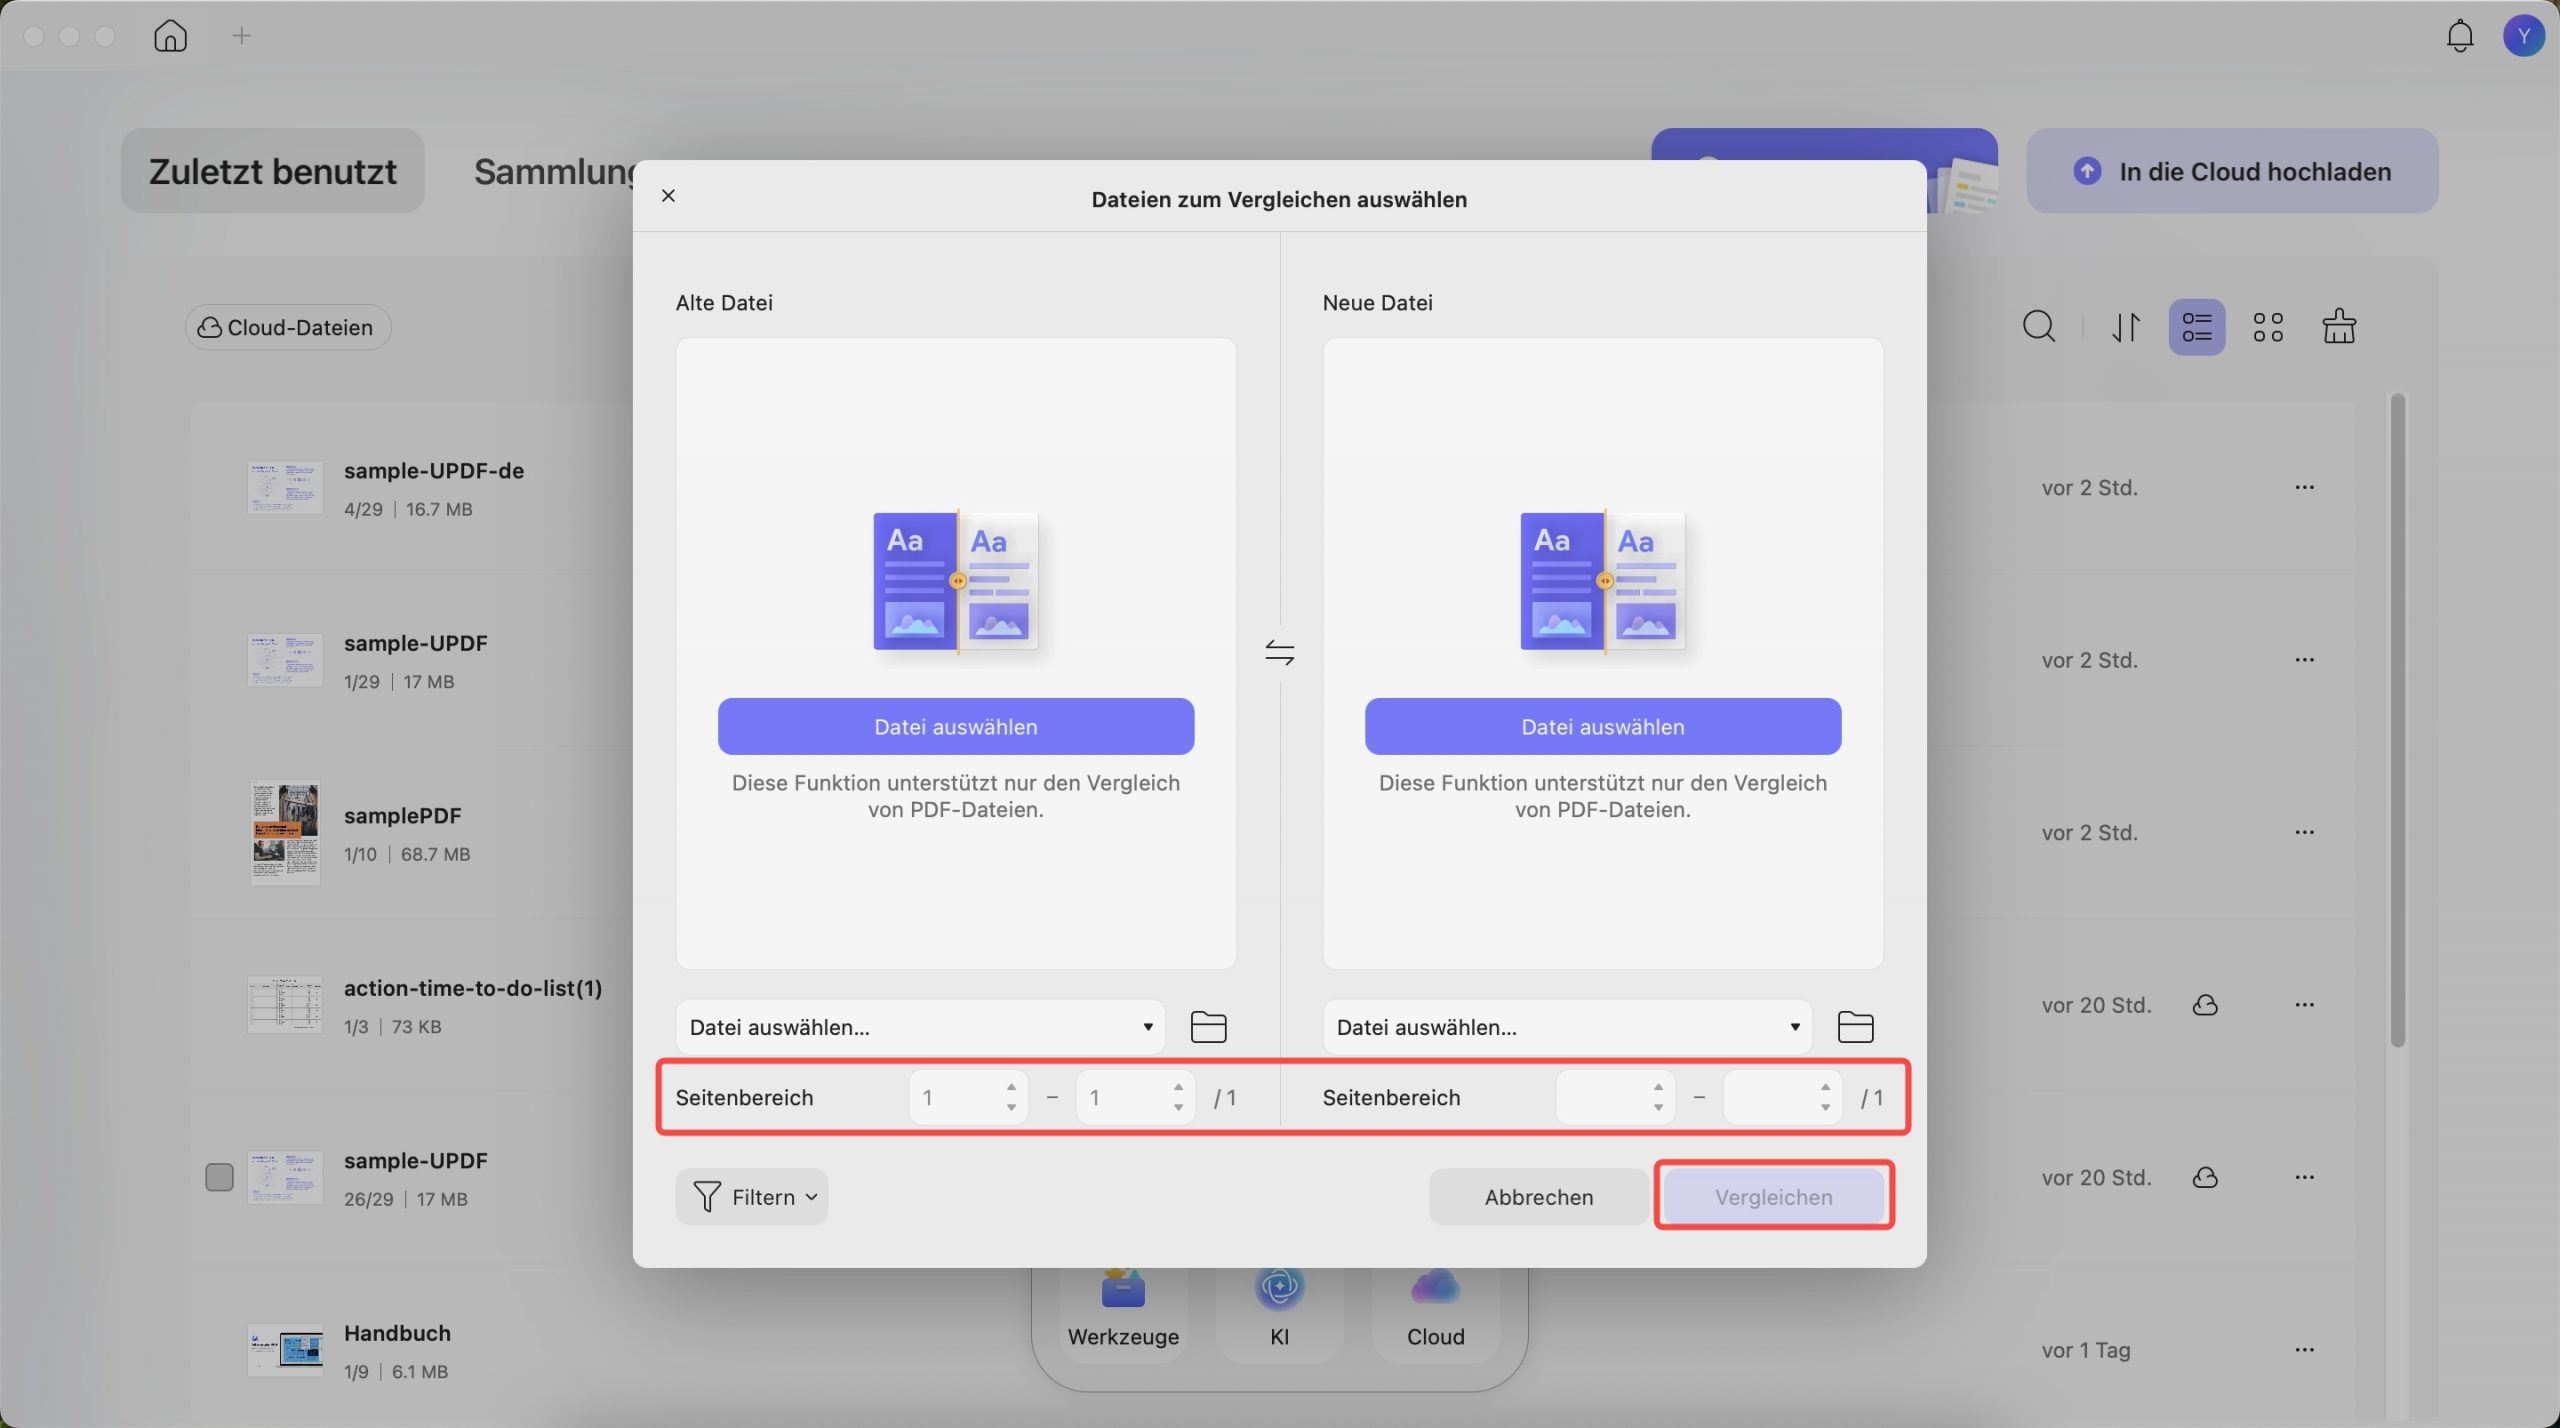The width and height of the screenshot is (2560, 1428).
Task: Select the Sammlung tab
Action: click(x=556, y=171)
